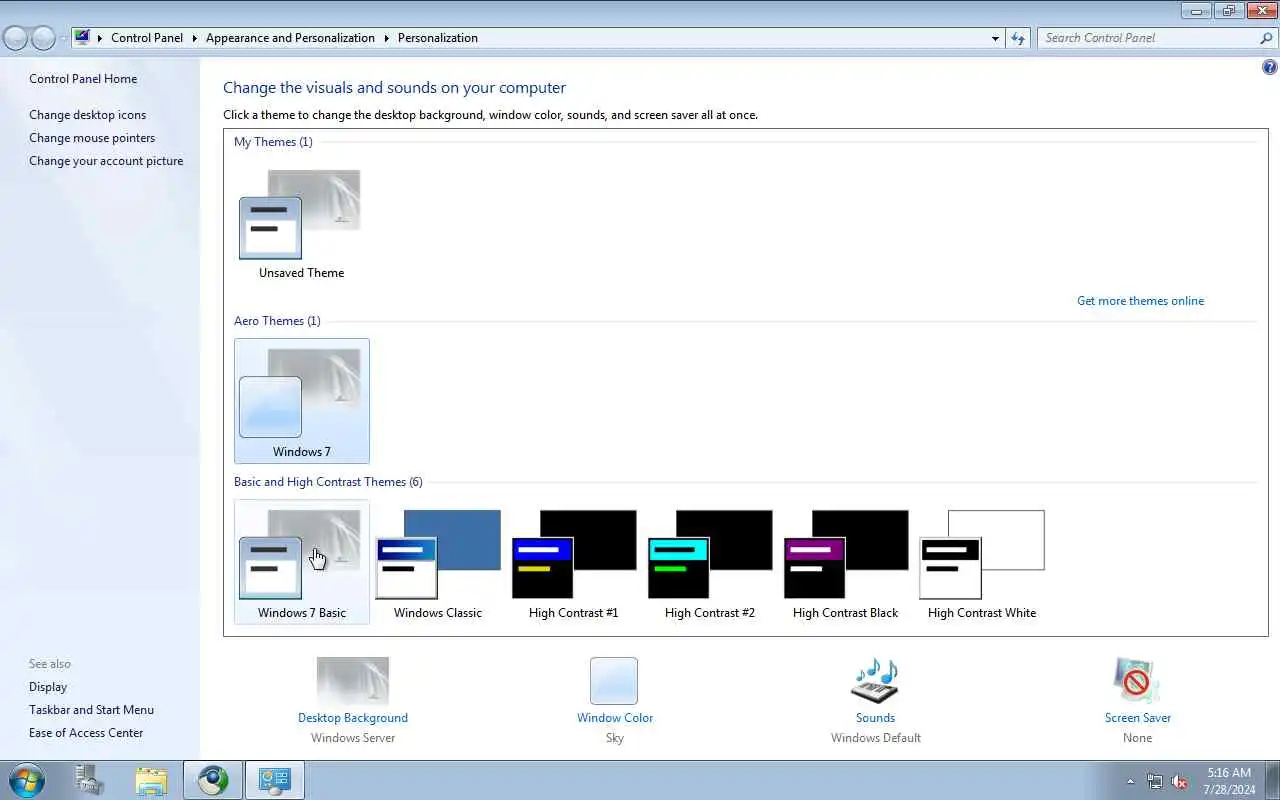Viewport: 1280px width, 800px height.
Task: Expand the arrow after Appearance and Personalization
Action: pyautogui.click(x=386, y=38)
